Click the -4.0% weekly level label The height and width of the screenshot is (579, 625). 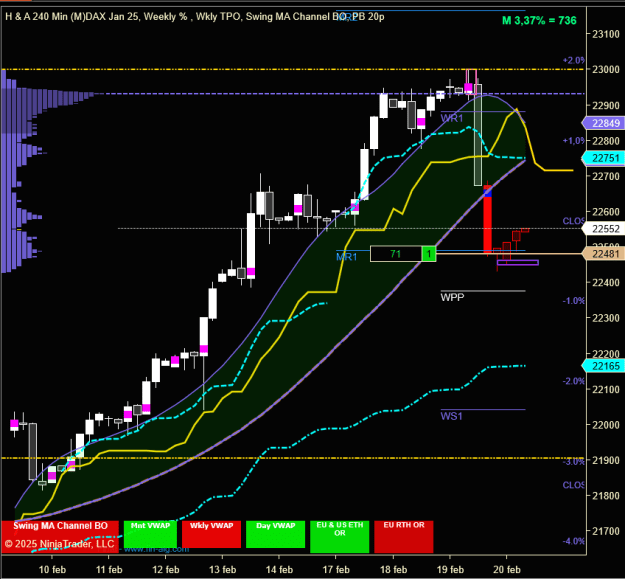tap(573, 541)
